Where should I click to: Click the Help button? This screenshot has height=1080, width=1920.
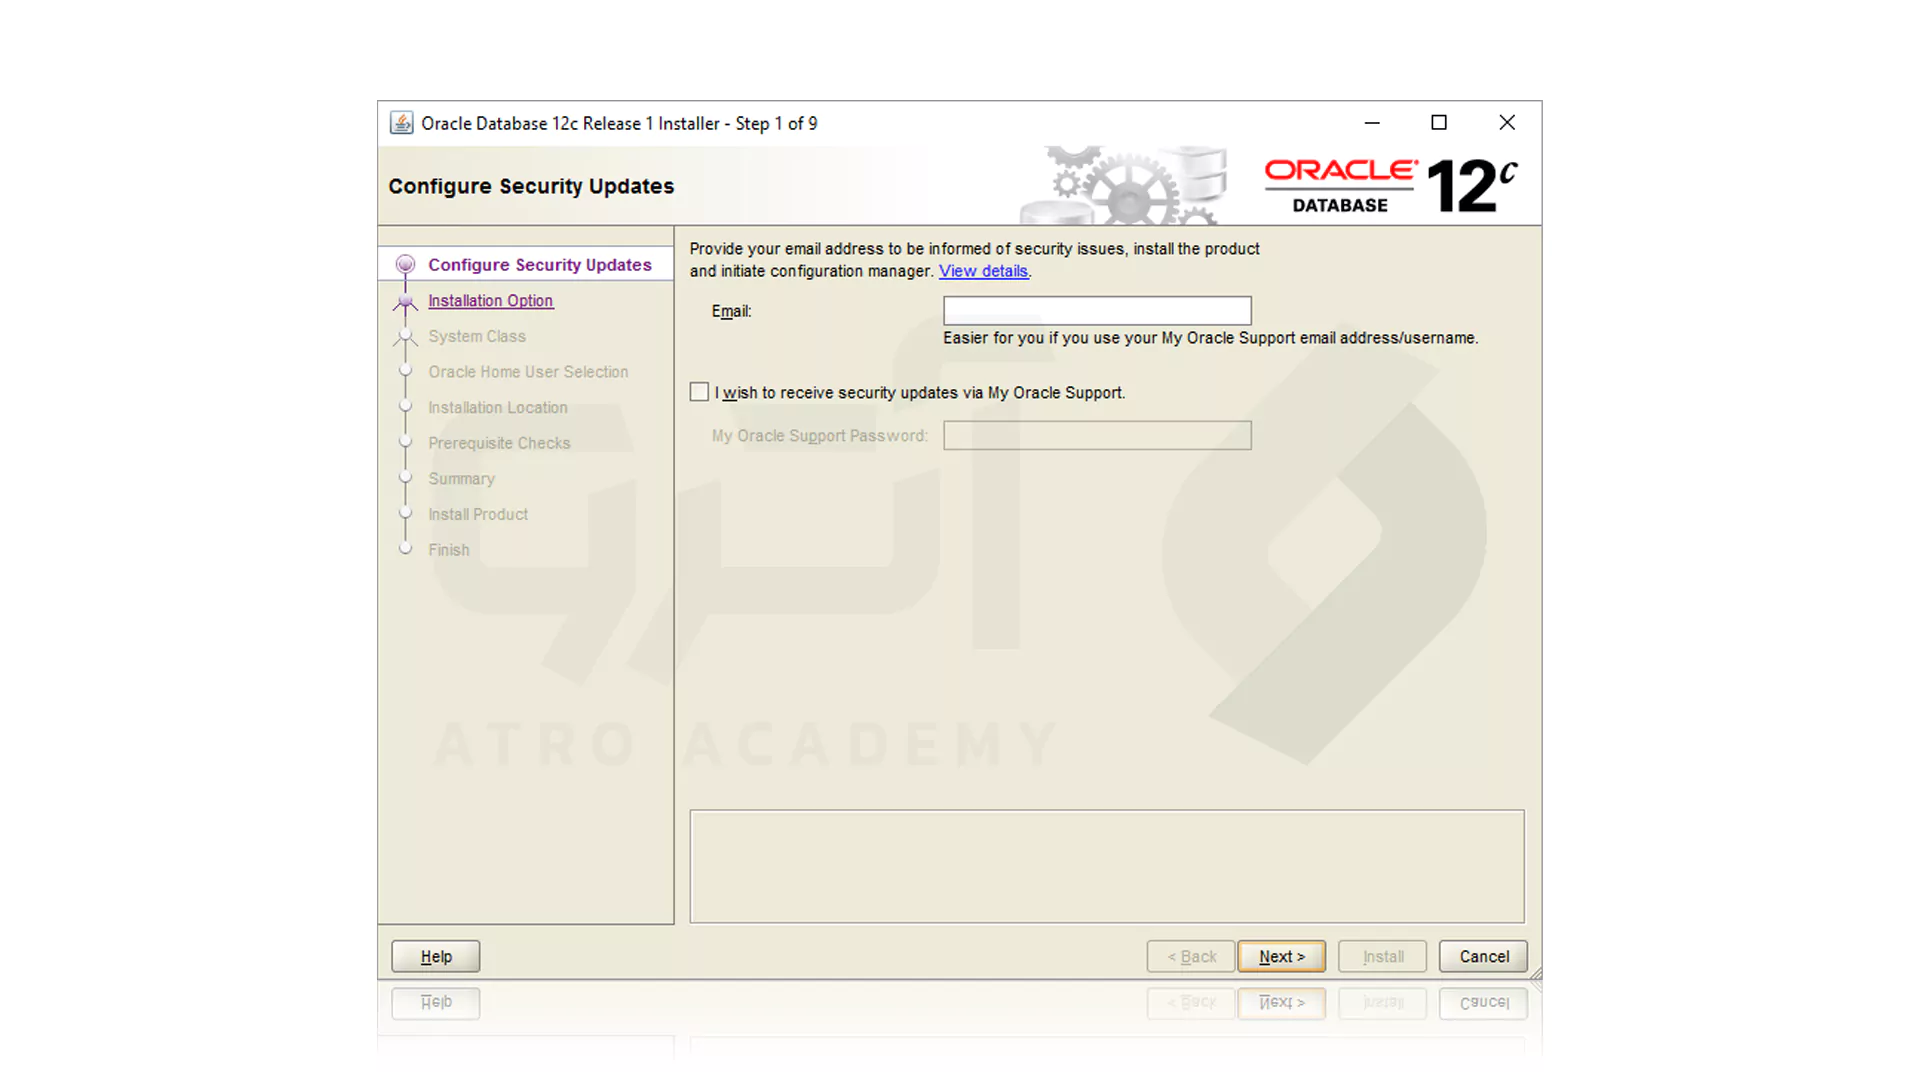click(x=435, y=956)
